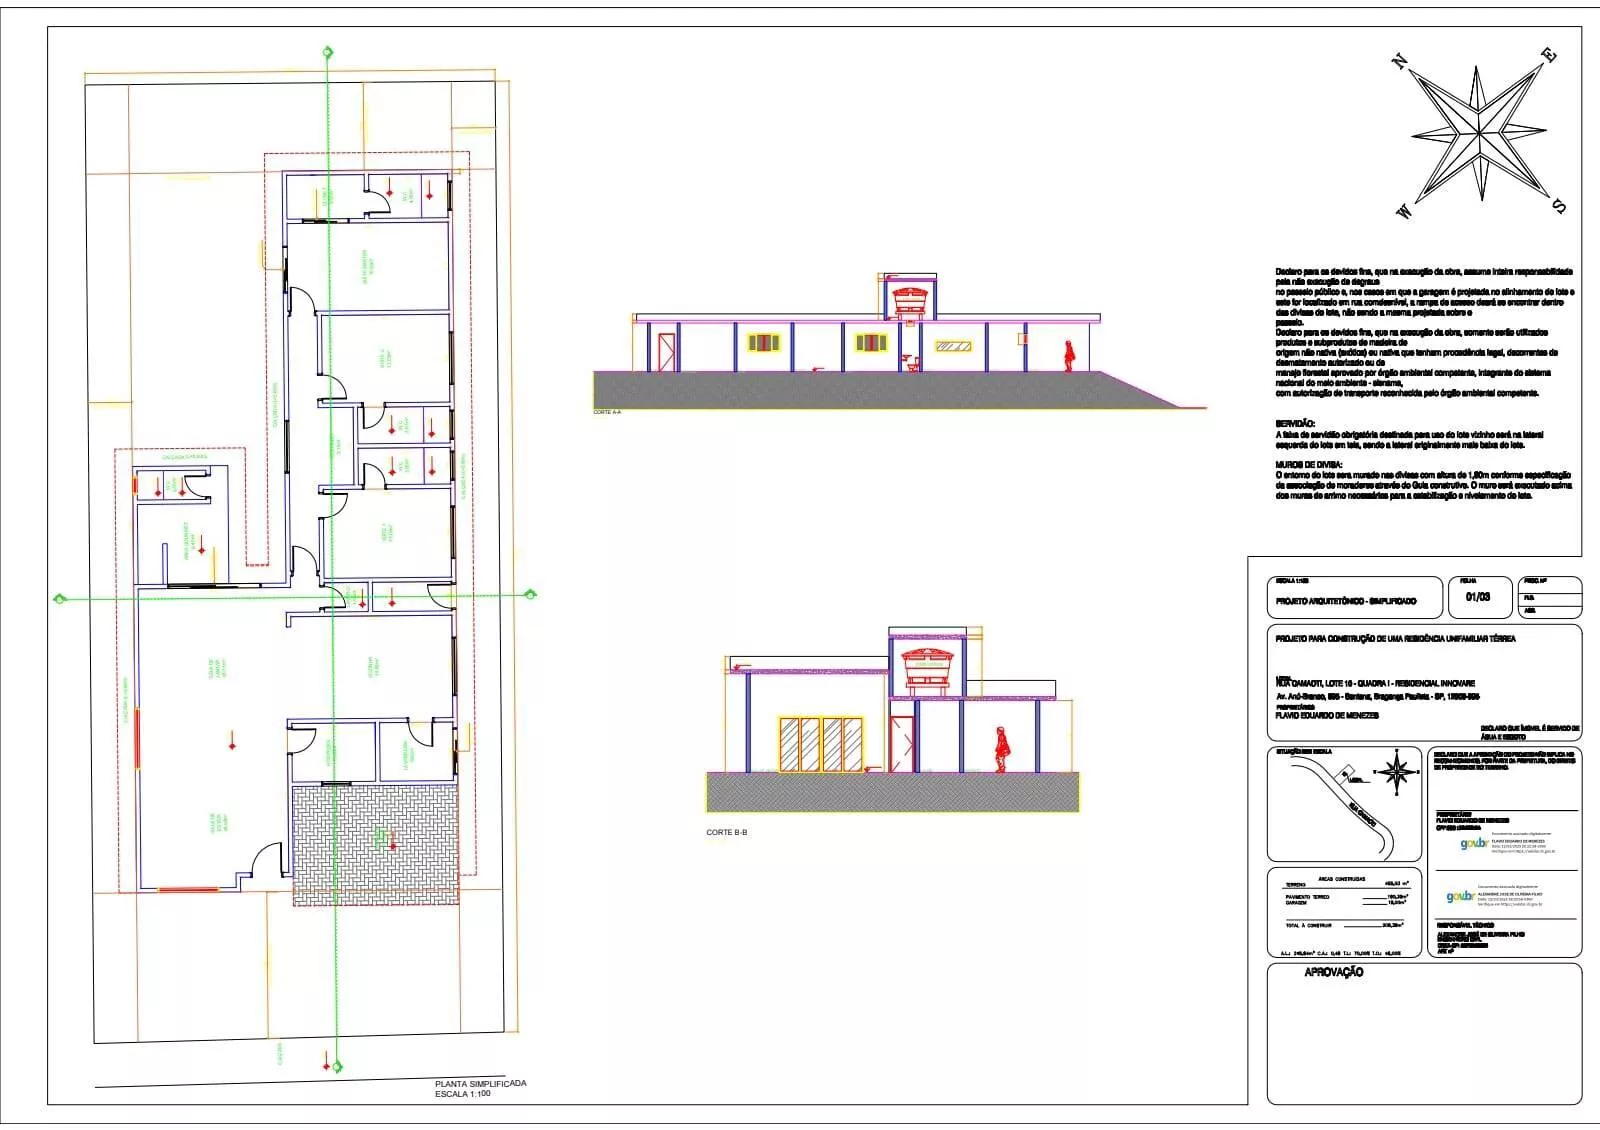Viewport: 1600px width, 1130px height.
Task: Click the CORTE A-A caption
Action: pyautogui.click(x=607, y=412)
